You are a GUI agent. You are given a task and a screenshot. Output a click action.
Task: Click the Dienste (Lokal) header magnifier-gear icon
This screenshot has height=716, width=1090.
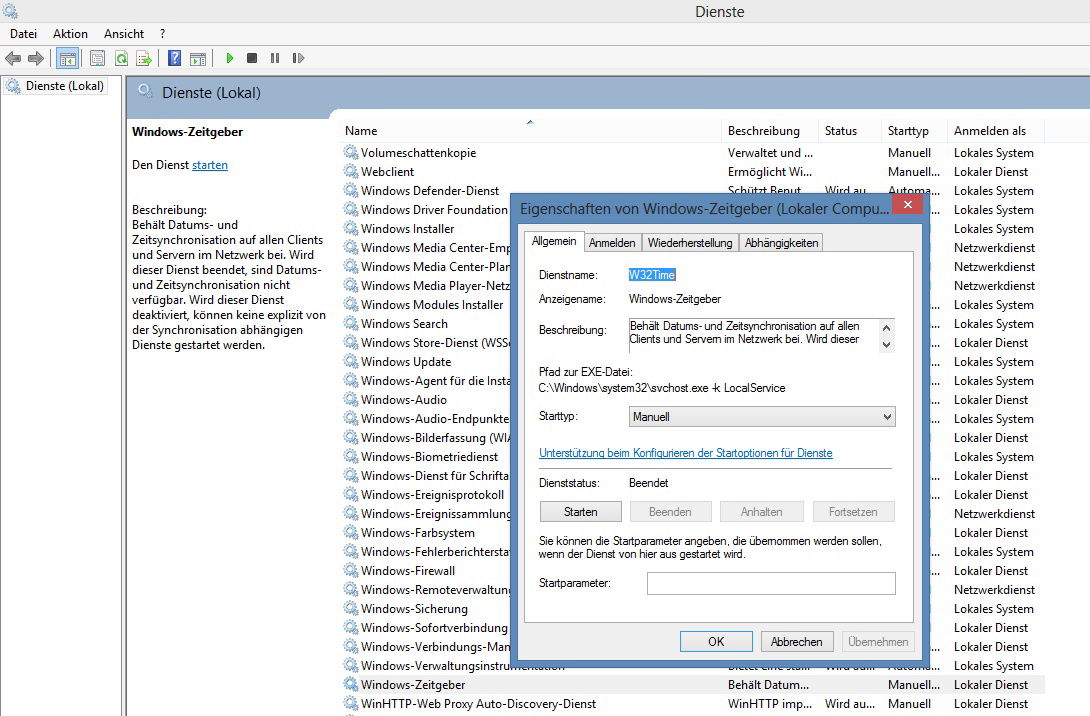(x=145, y=91)
